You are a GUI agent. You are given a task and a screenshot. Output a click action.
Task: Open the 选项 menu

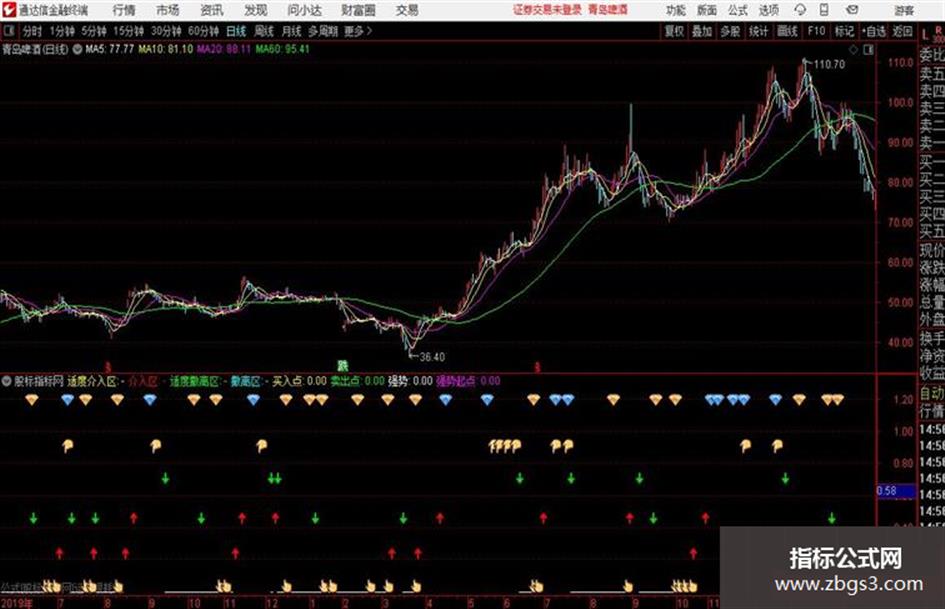click(x=768, y=10)
